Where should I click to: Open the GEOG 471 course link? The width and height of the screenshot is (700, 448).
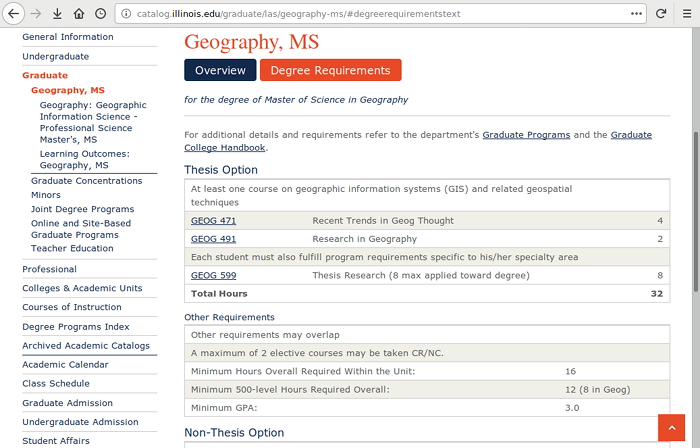213,220
